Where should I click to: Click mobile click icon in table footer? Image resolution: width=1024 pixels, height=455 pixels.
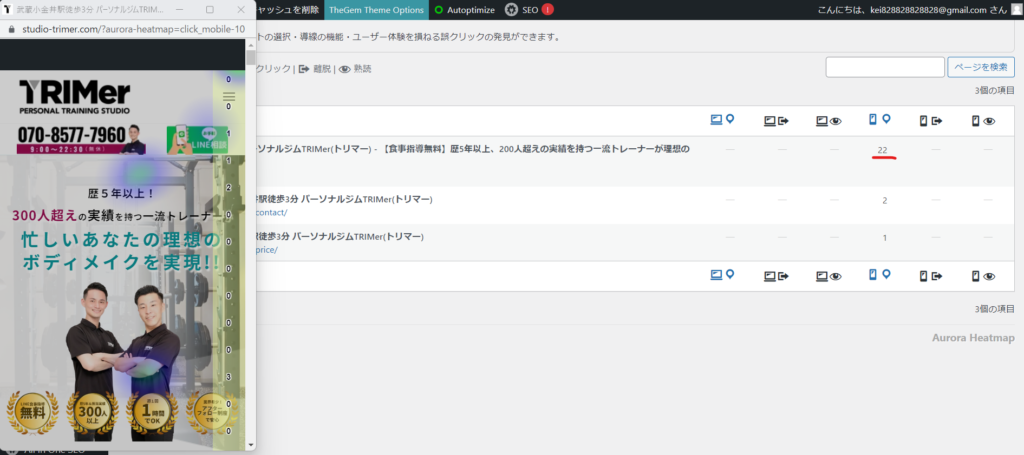pyautogui.click(x=880, y=275)
